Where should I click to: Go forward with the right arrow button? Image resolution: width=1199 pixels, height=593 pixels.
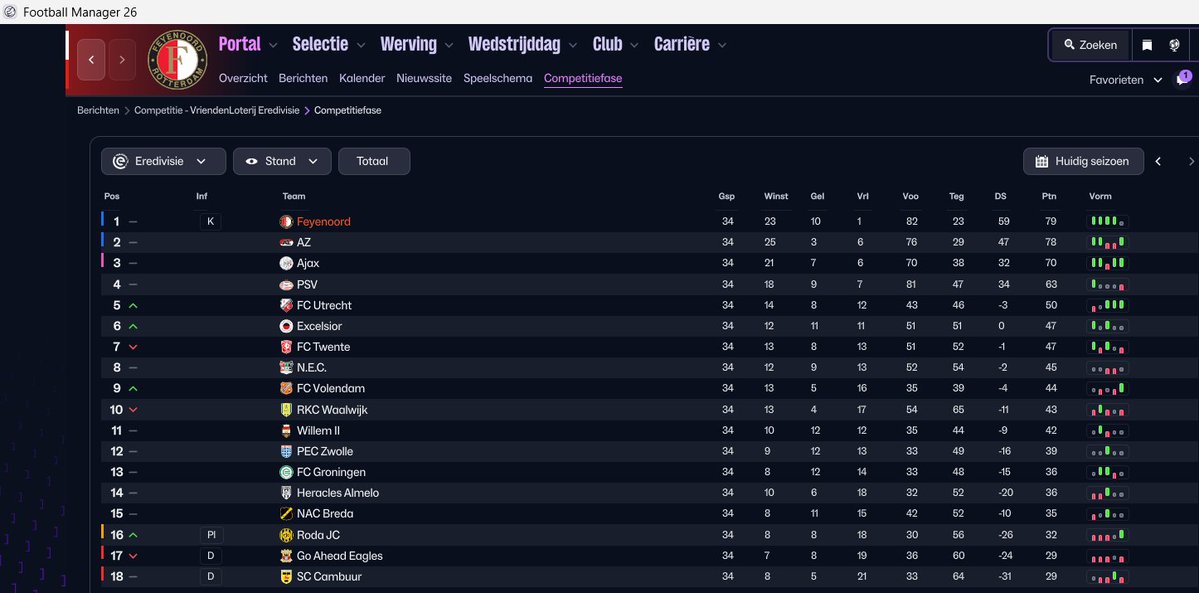click(x=122, y=60)
